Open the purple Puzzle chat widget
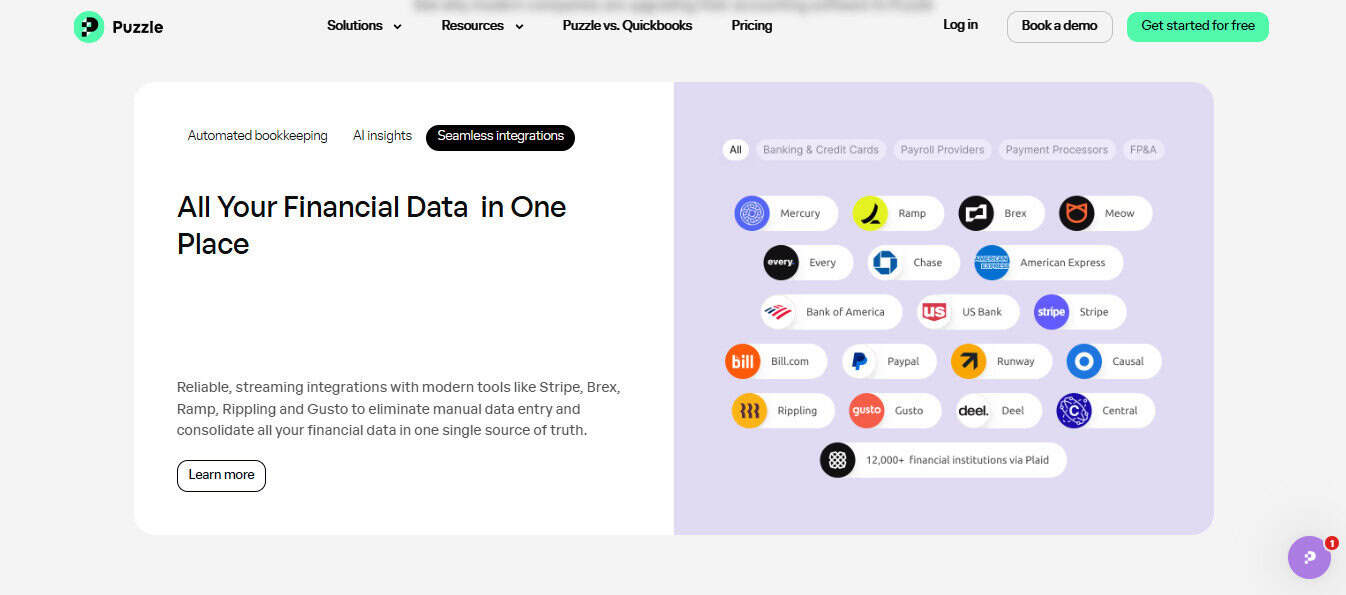Screen dimensions: 1346x595 coord(1309,557)
